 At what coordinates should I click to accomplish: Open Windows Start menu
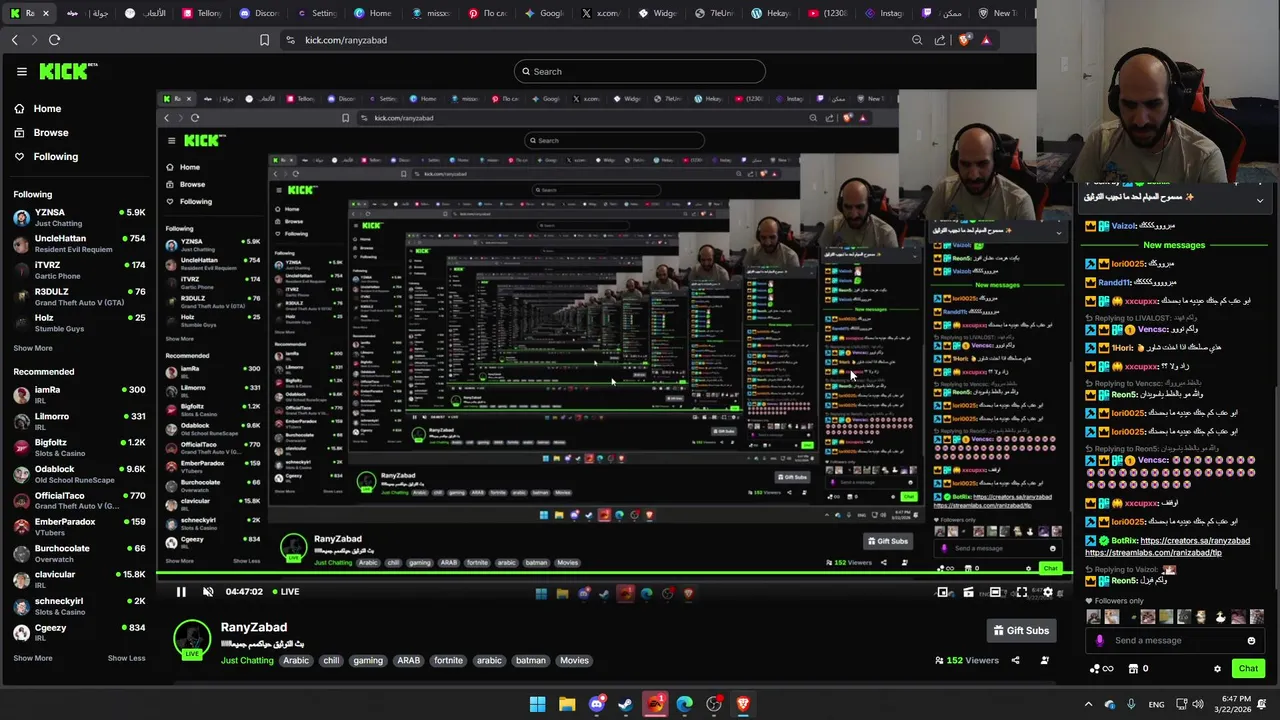[x=537, y=704]
